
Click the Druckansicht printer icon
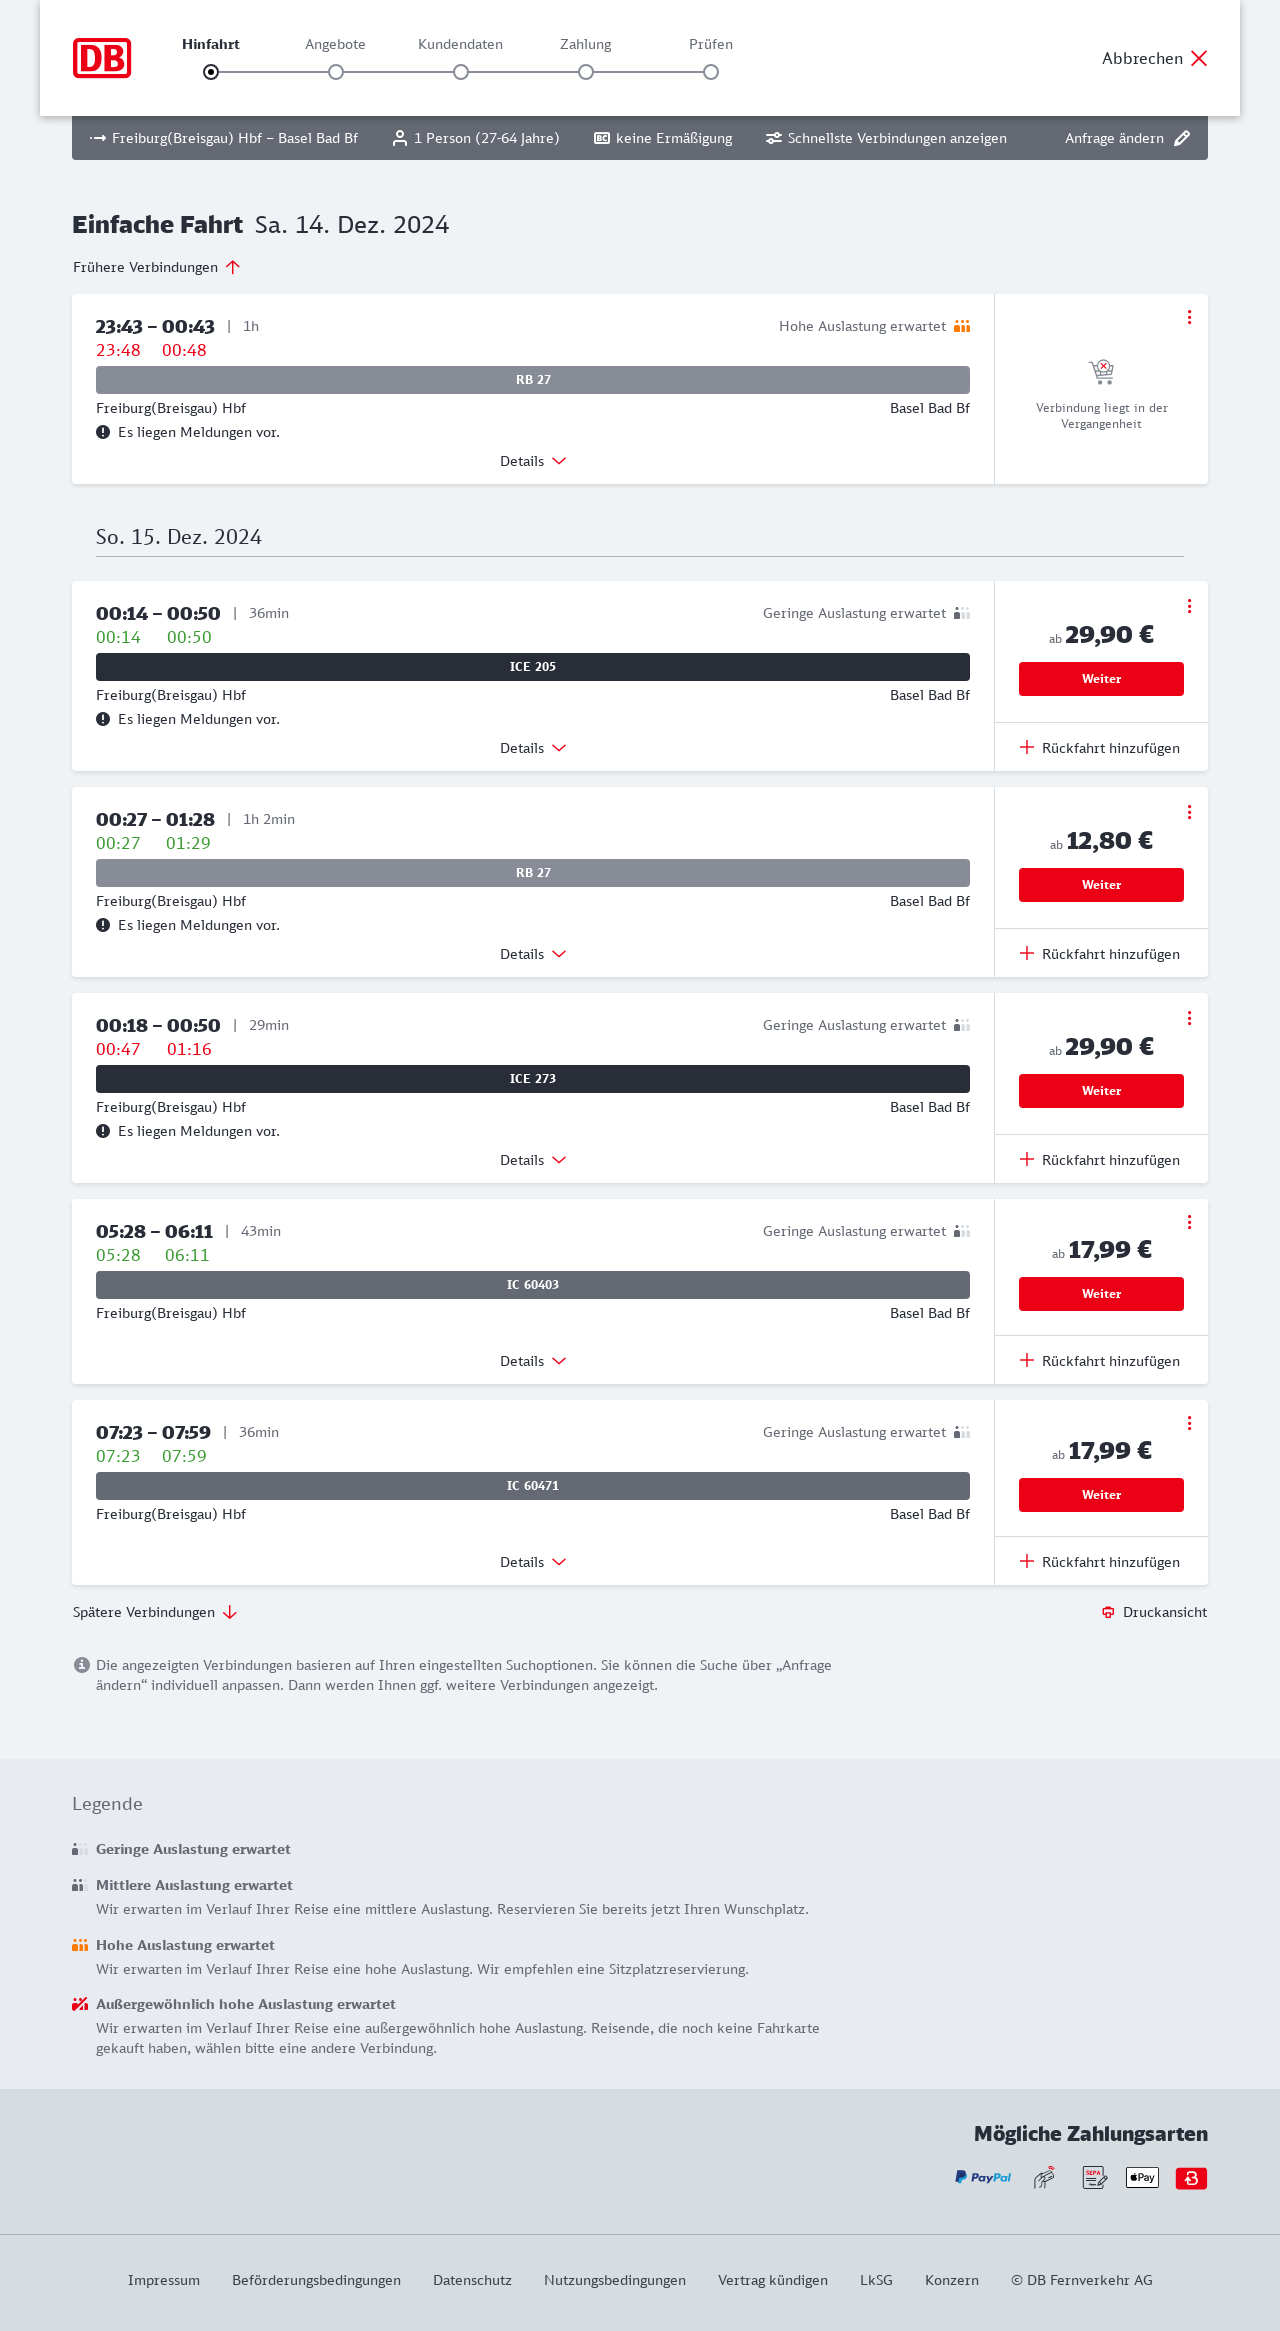pyautogui.click(x=1108, y=1612)
